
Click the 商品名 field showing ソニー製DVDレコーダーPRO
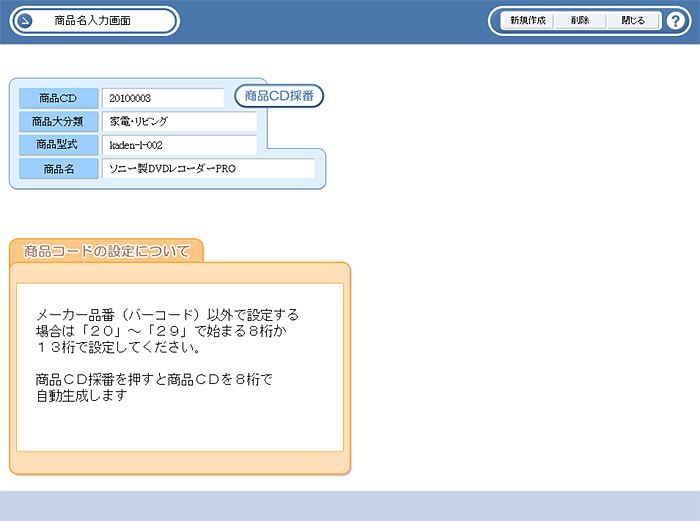(x=207, y=169)
